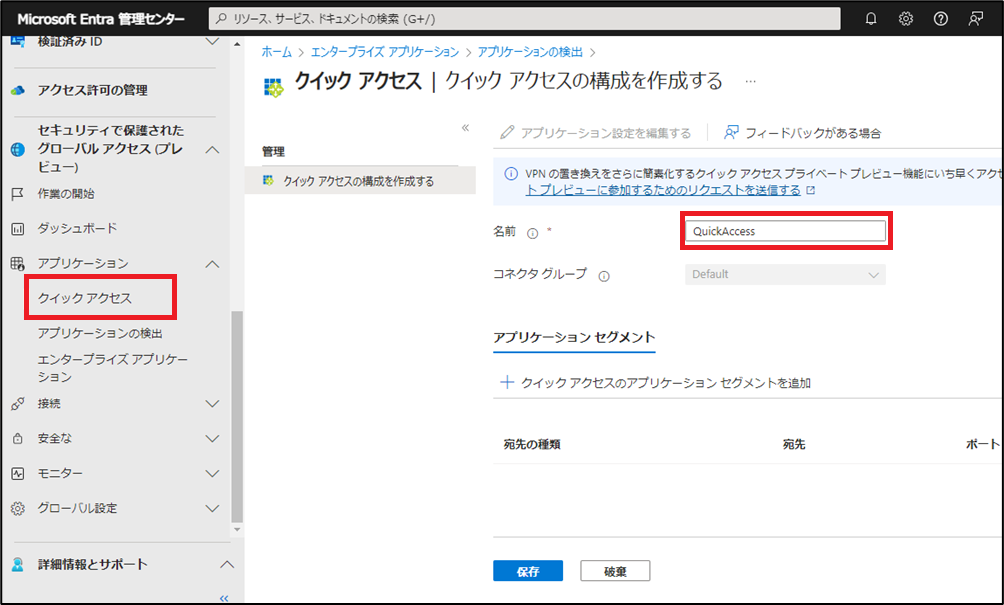The height and width of the screenshot is (605, 1004).
Task: Expand the 接続 section chevron
Action: point(212,403)
